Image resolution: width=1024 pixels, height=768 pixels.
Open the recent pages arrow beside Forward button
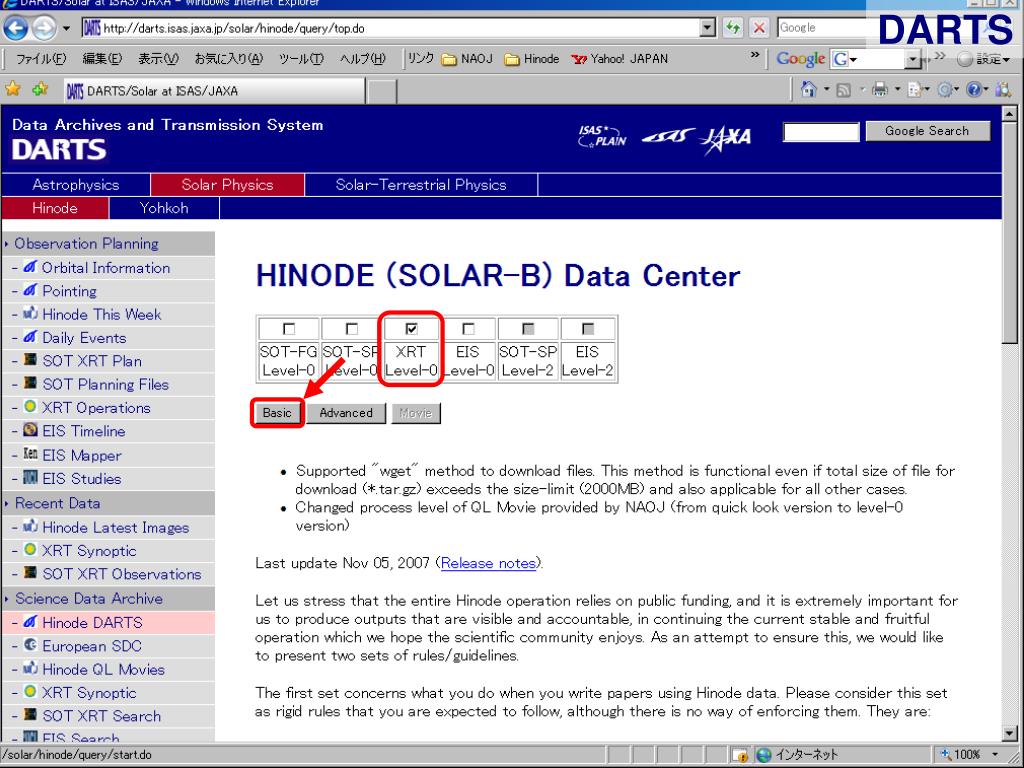pos(66,29)
